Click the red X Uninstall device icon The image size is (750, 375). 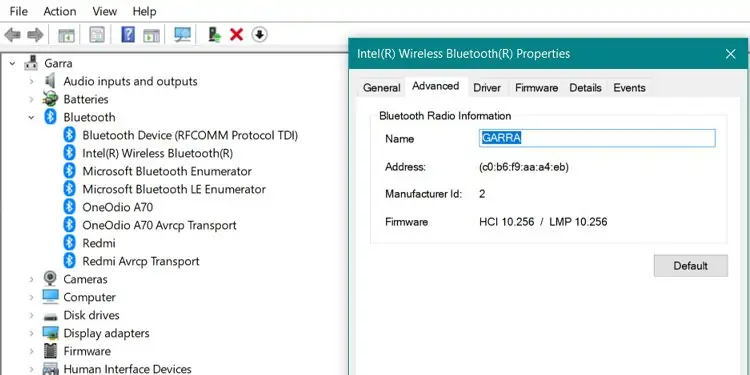tap(236, 34)
